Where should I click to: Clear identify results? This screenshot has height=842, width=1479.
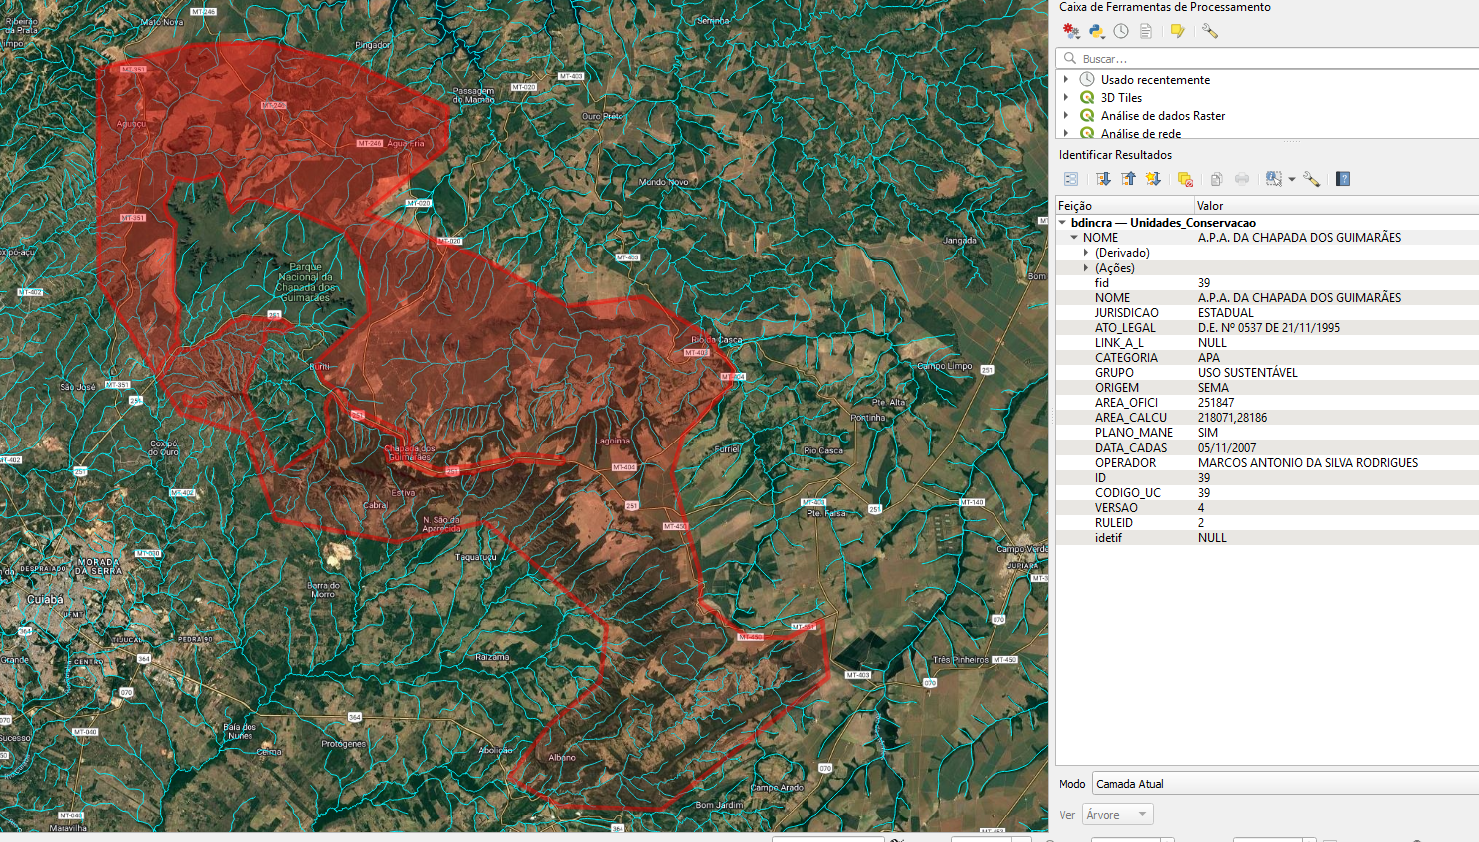click(x=1185, y=179)
